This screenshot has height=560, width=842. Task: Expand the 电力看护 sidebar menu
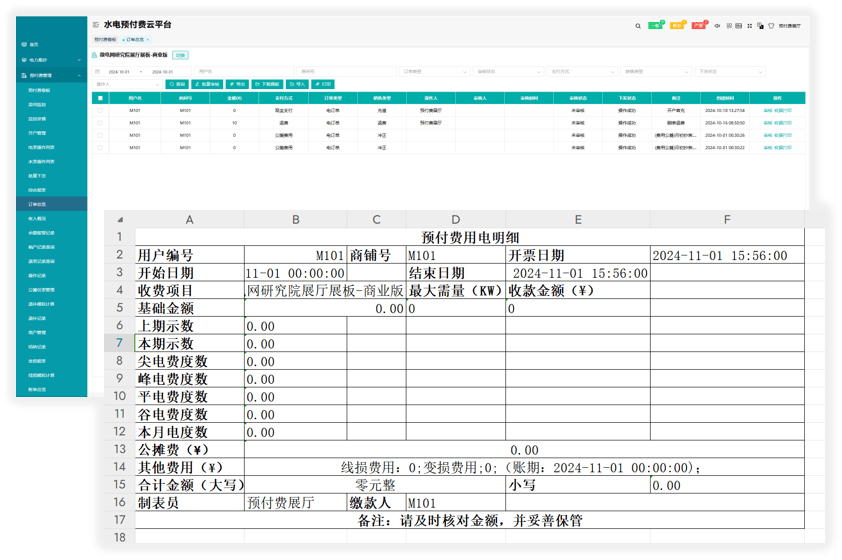tap(43, 60)
